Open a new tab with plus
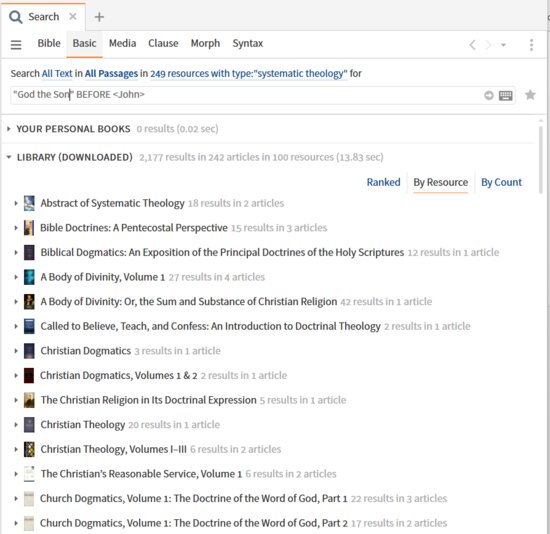Image resolution: width=550 pixels, height=534 pixels. 99,17
